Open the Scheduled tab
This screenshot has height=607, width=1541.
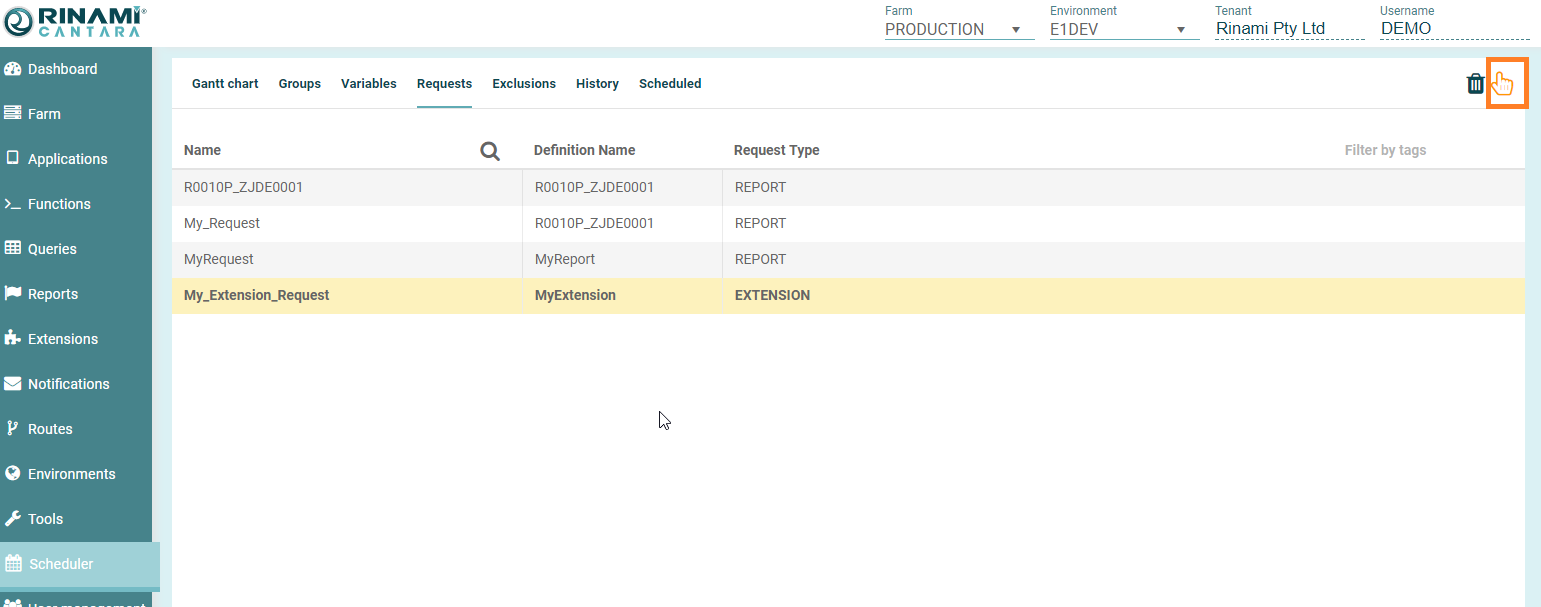[670, 84]
